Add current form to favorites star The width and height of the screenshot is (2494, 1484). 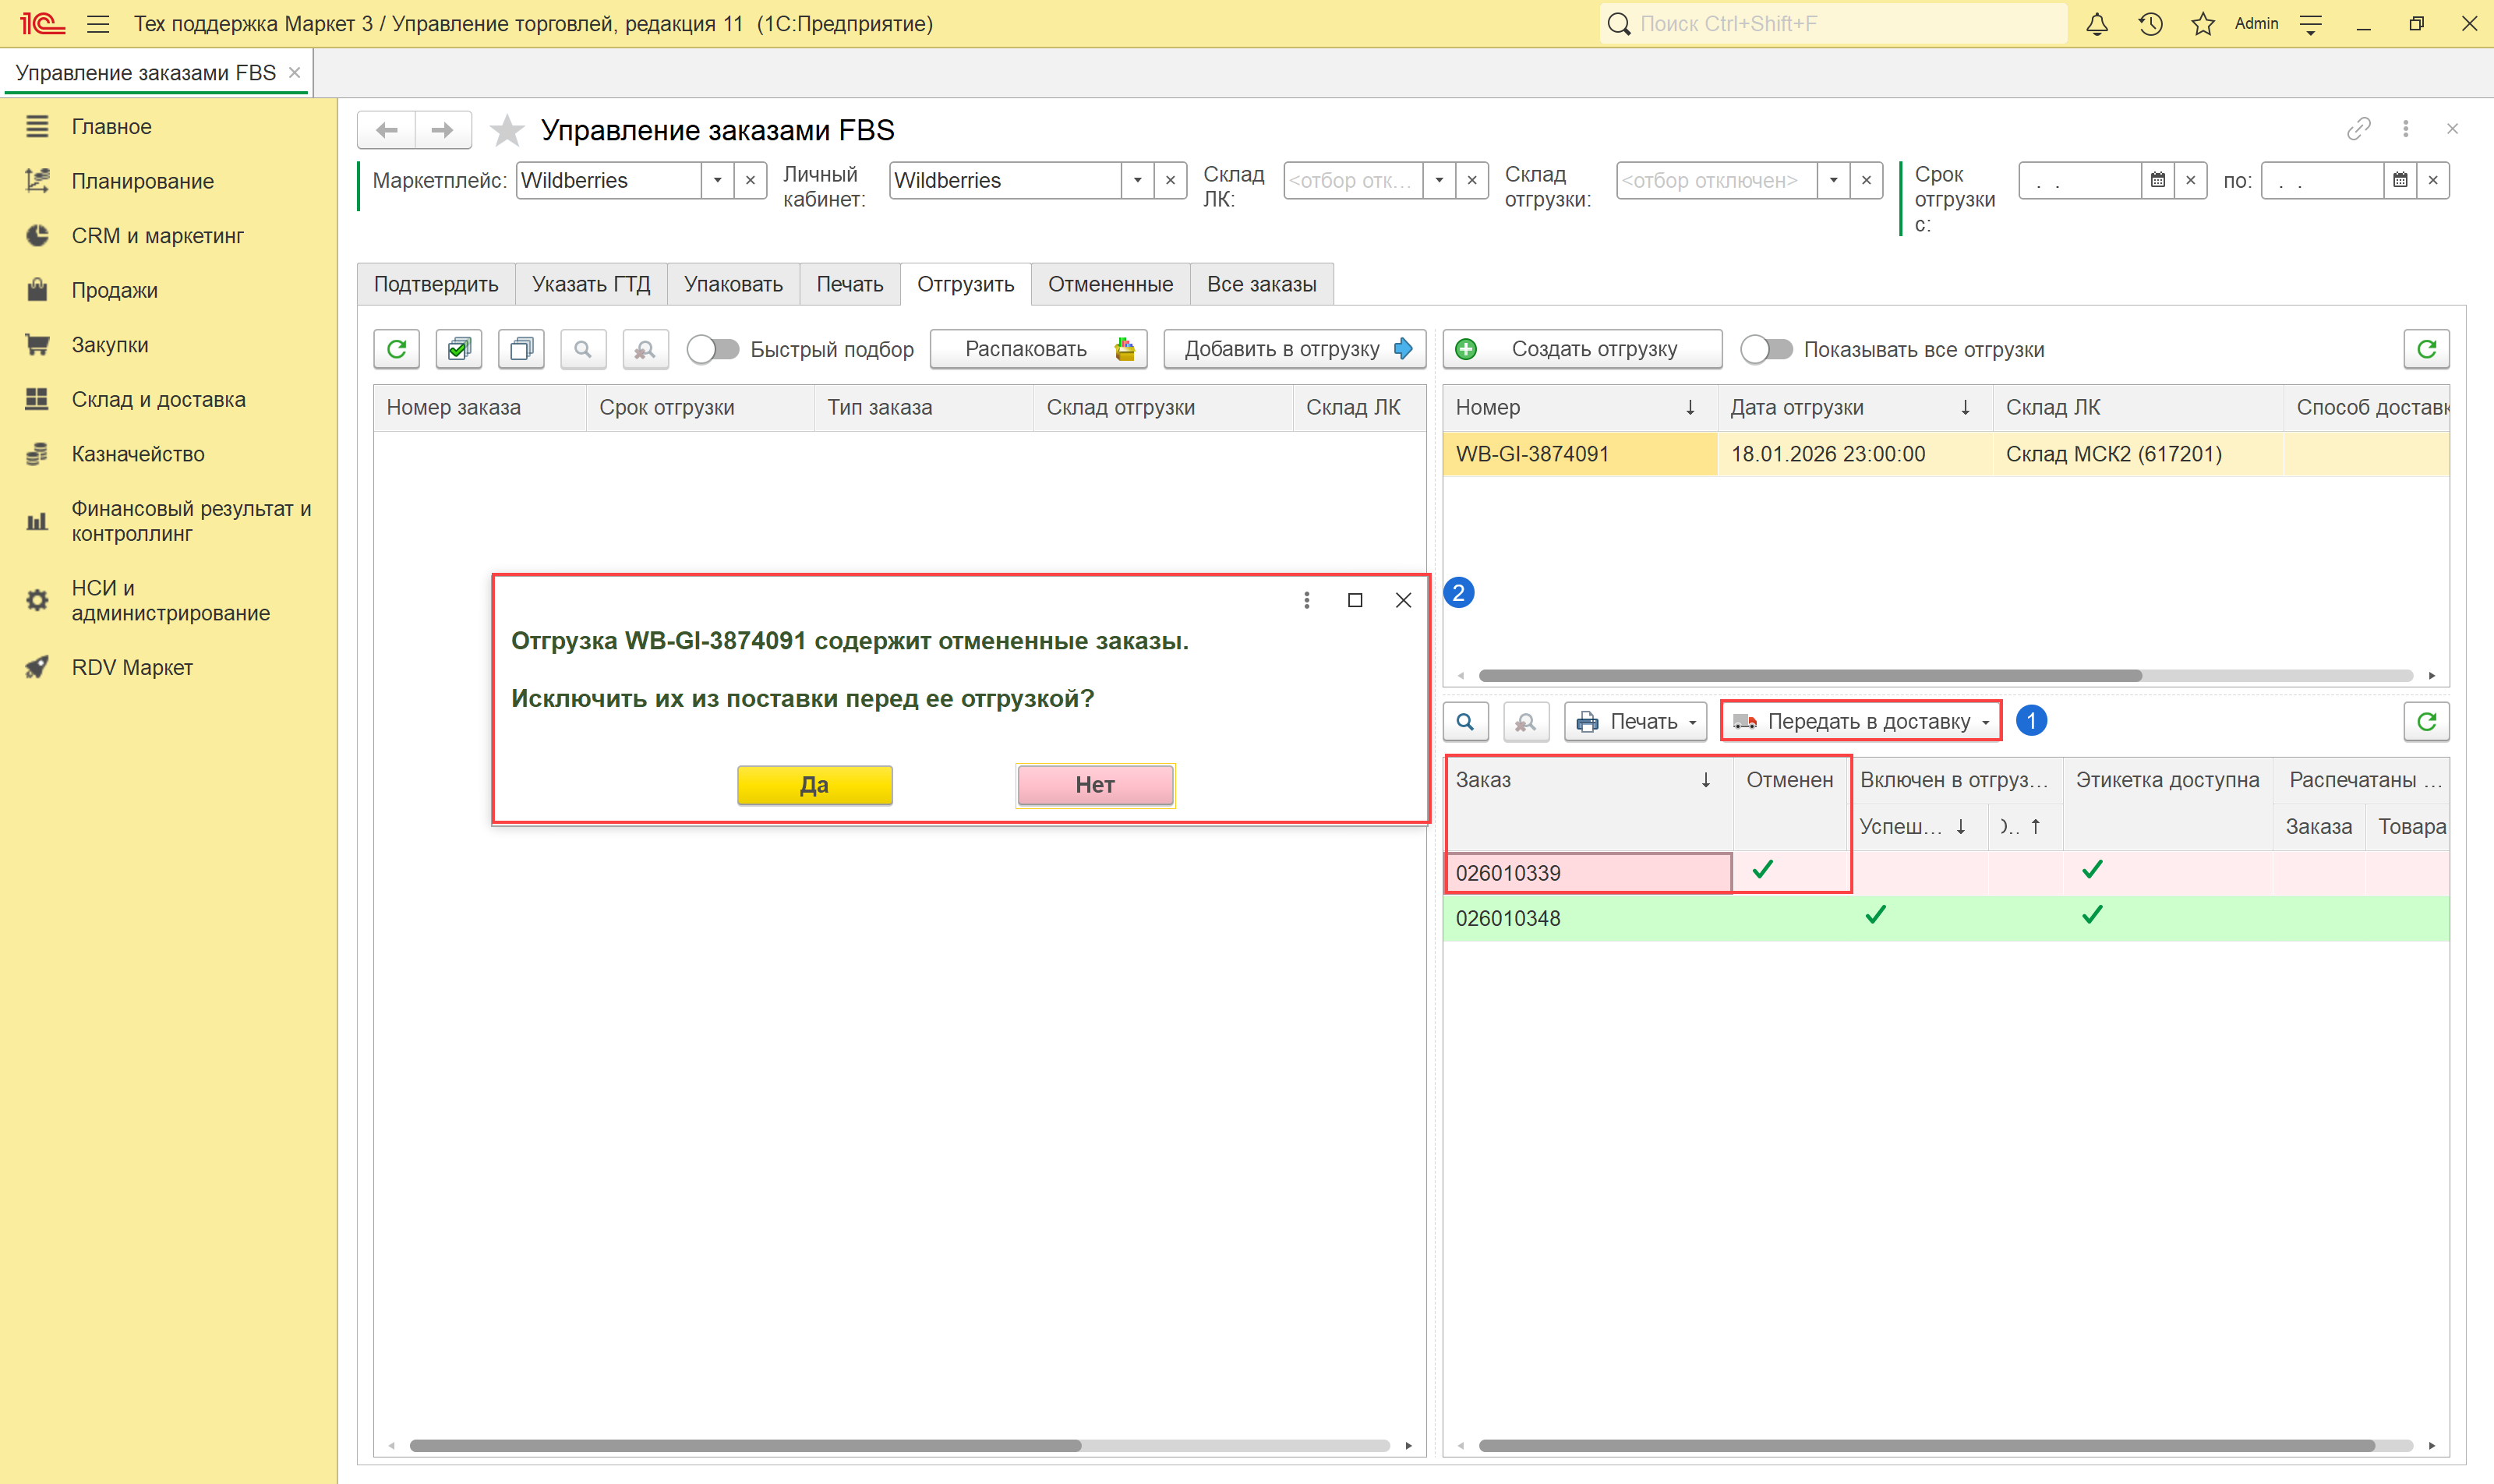point(507,130)
